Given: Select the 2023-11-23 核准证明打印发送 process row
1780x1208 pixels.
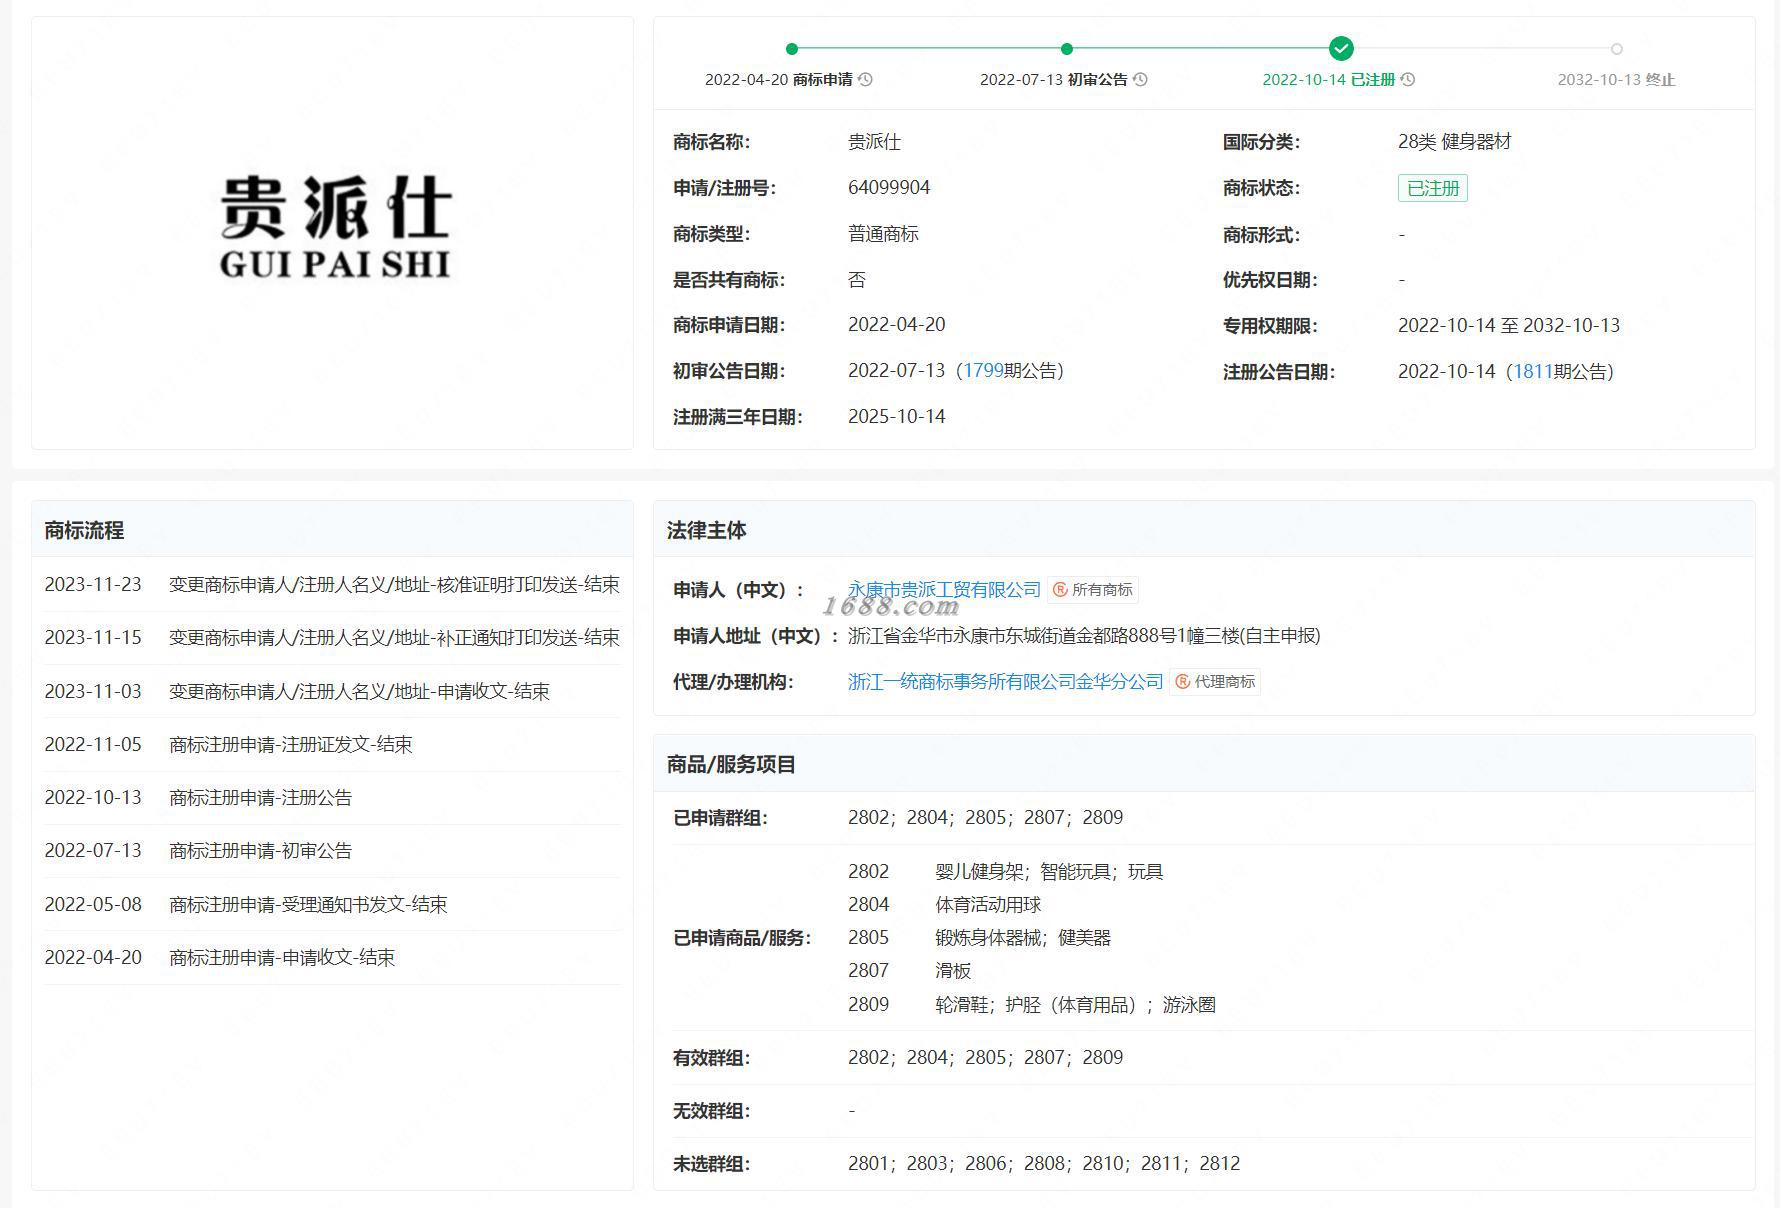Looking at the screenshot, I should coord(332,585).
